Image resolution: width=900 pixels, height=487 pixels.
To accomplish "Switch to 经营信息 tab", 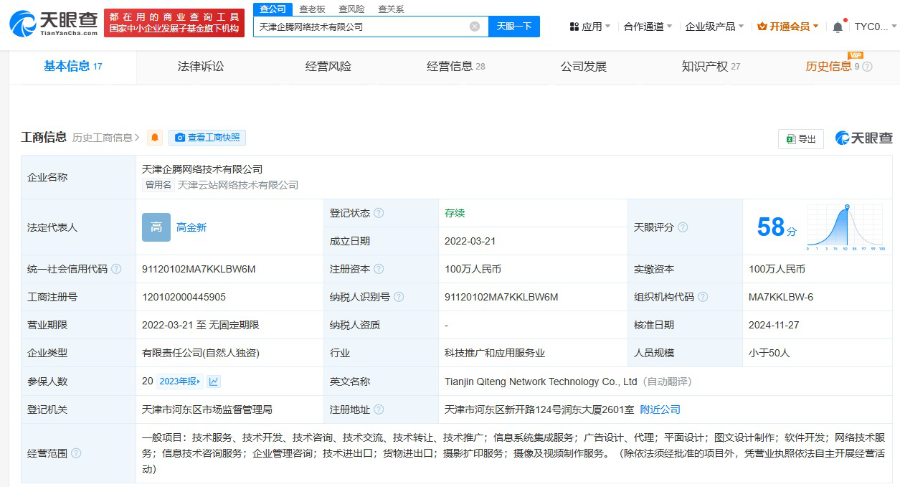I will click(456, 67).
